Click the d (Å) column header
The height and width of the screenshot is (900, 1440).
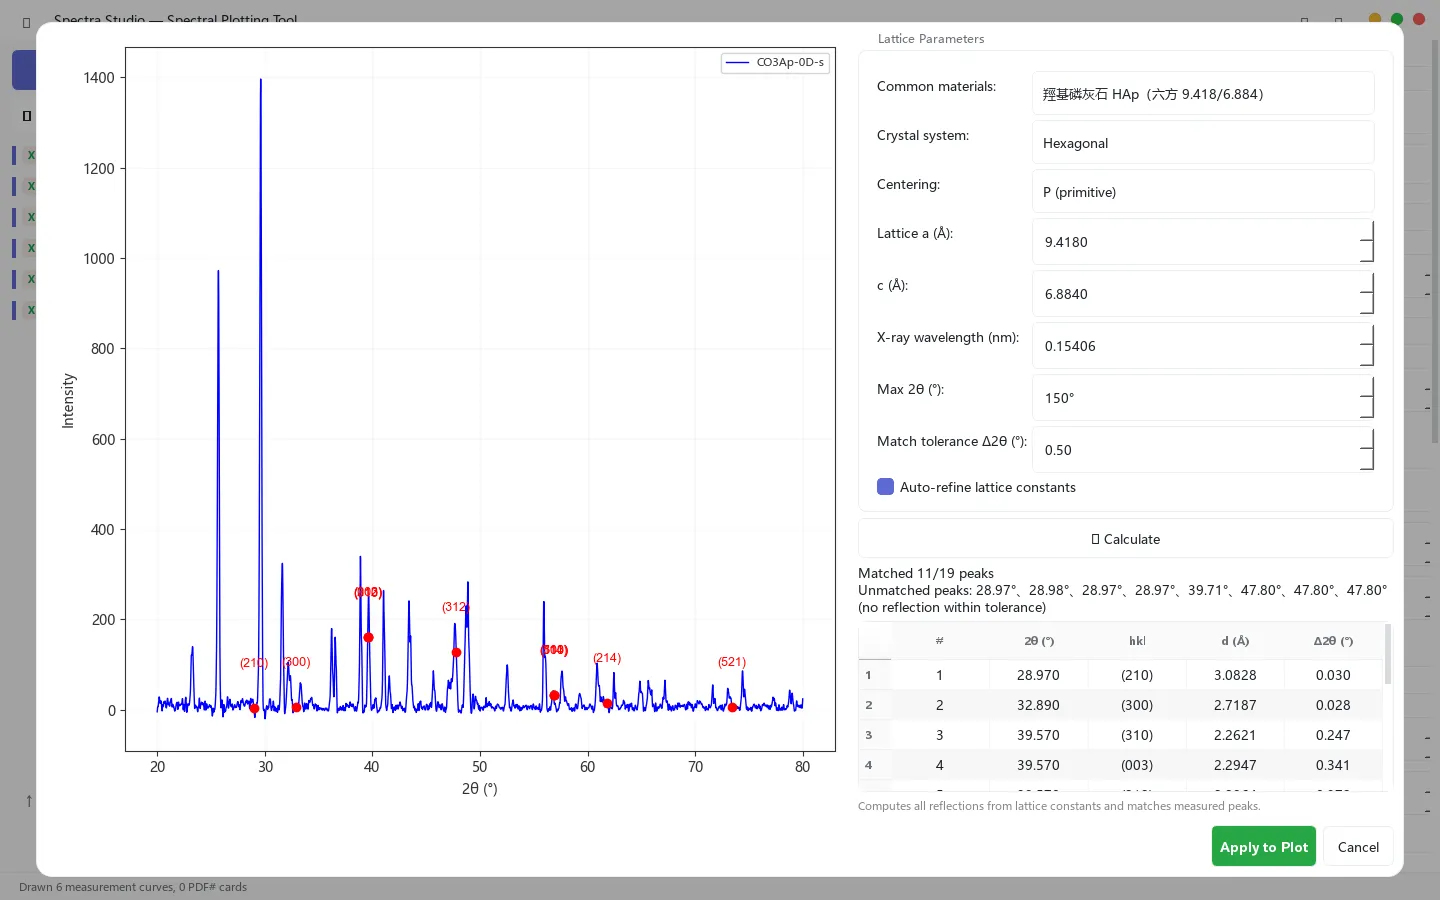pos(1235,641)
